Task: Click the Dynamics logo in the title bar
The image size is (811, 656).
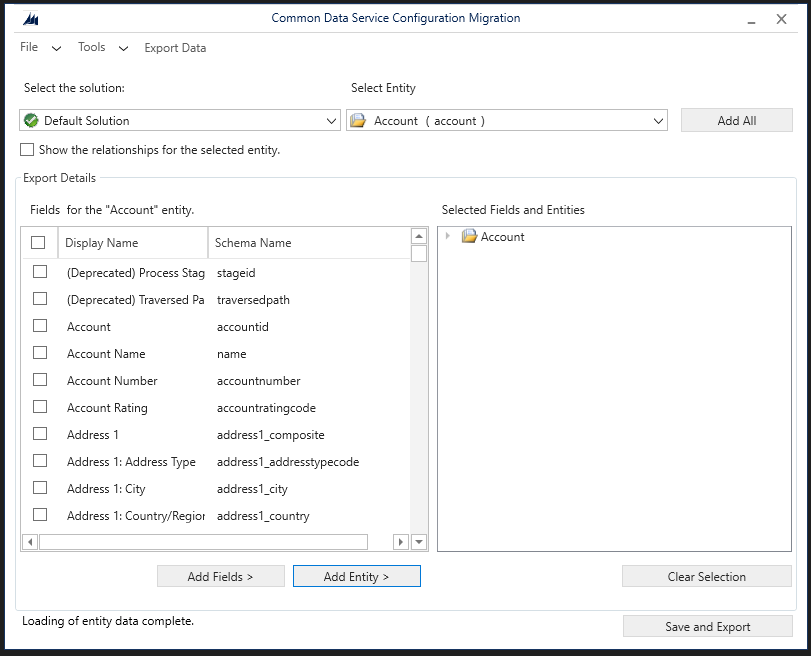Action: 30,17
